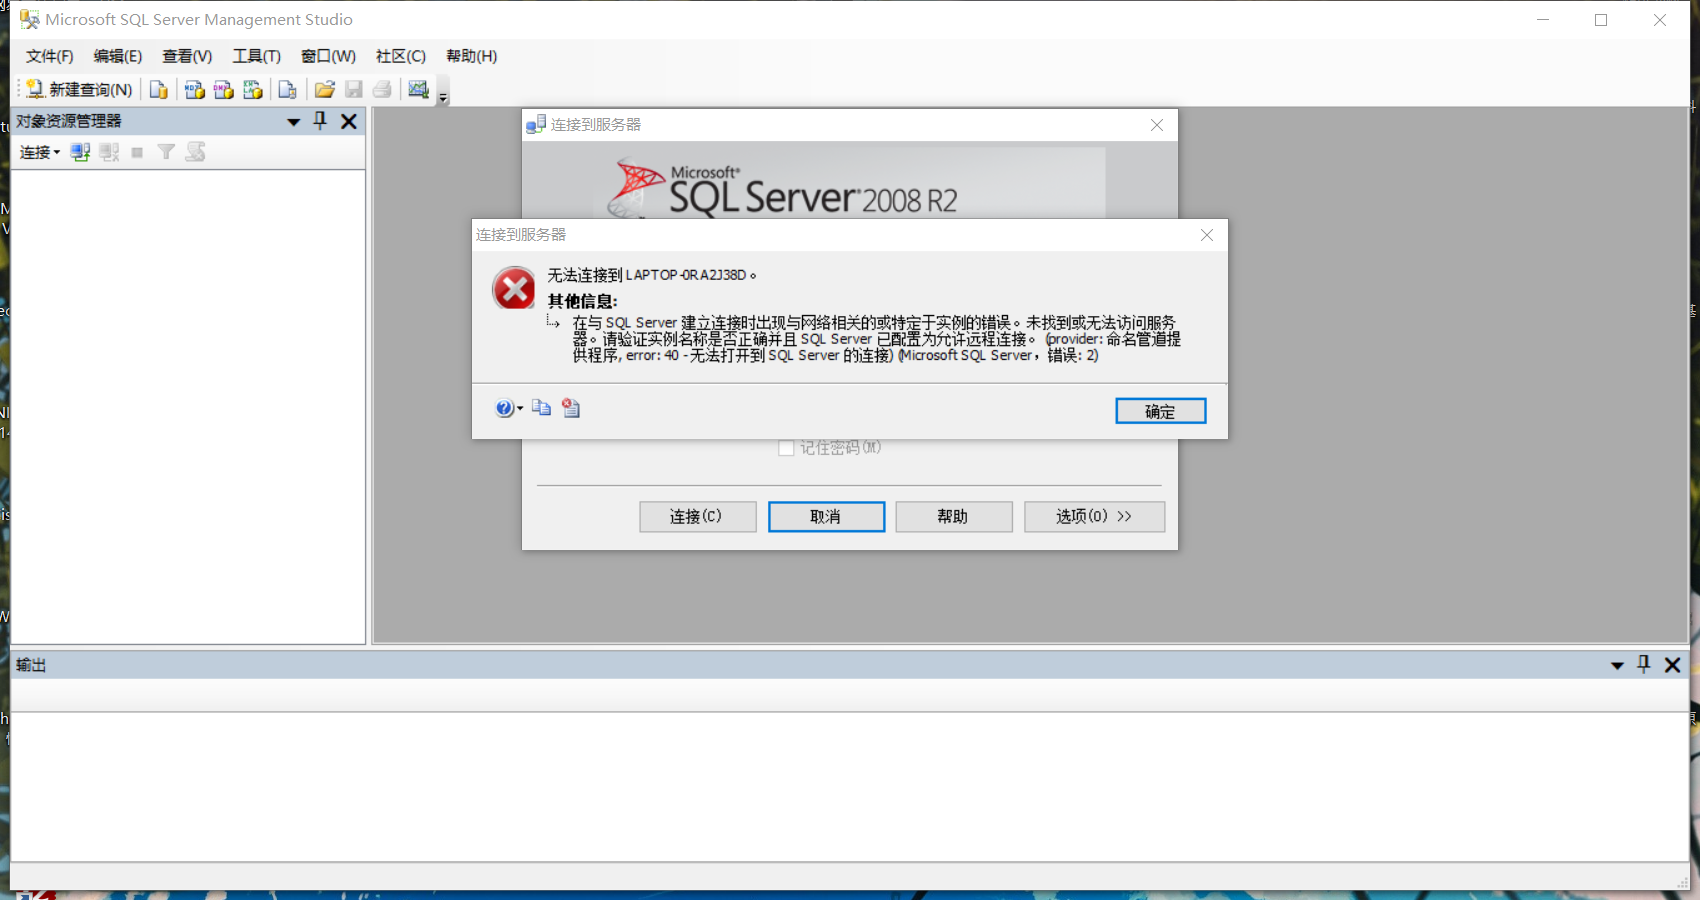Toggle auto-hide pin on 输出 panel
Viewport: 1700px width, 900px height.
pos(1644,664)
